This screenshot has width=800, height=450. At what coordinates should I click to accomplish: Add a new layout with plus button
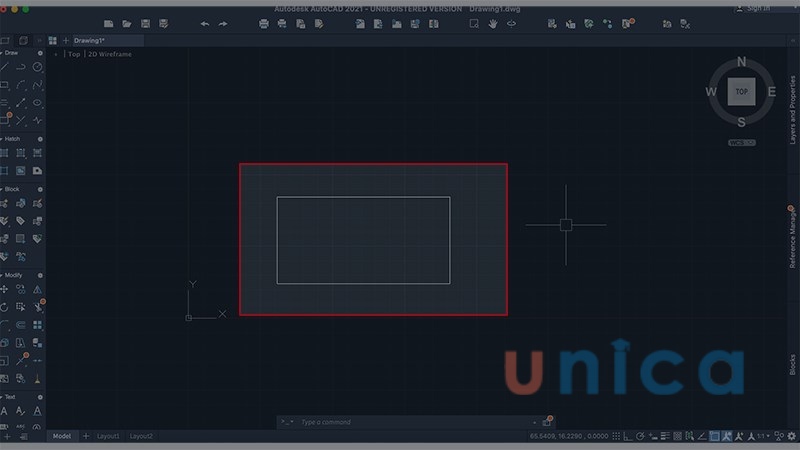(86, 436)
